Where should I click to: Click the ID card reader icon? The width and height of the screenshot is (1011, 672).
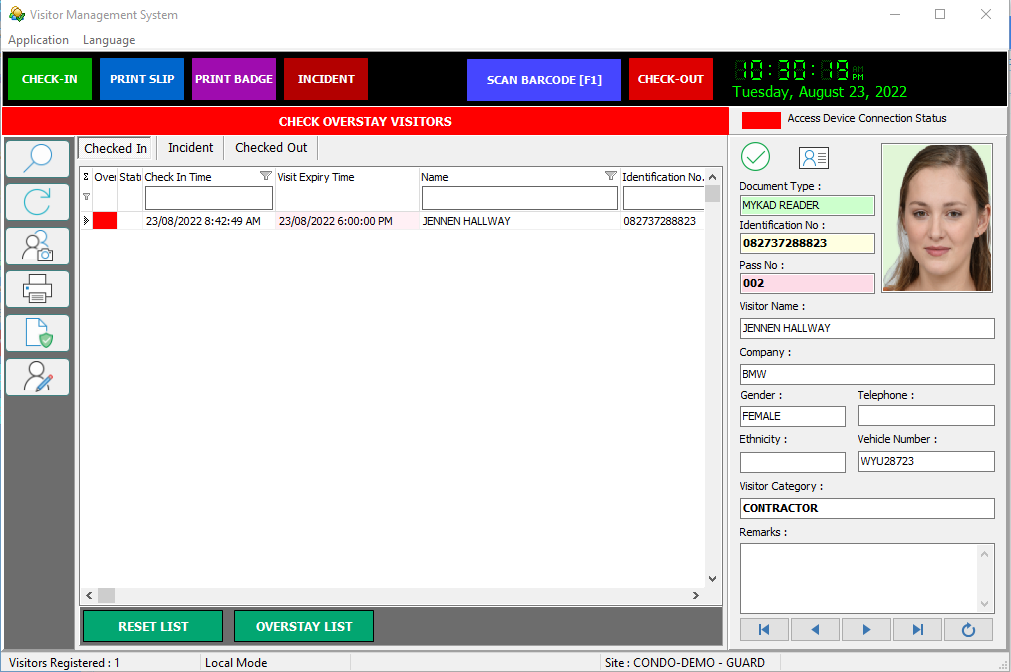coord(813,158)
